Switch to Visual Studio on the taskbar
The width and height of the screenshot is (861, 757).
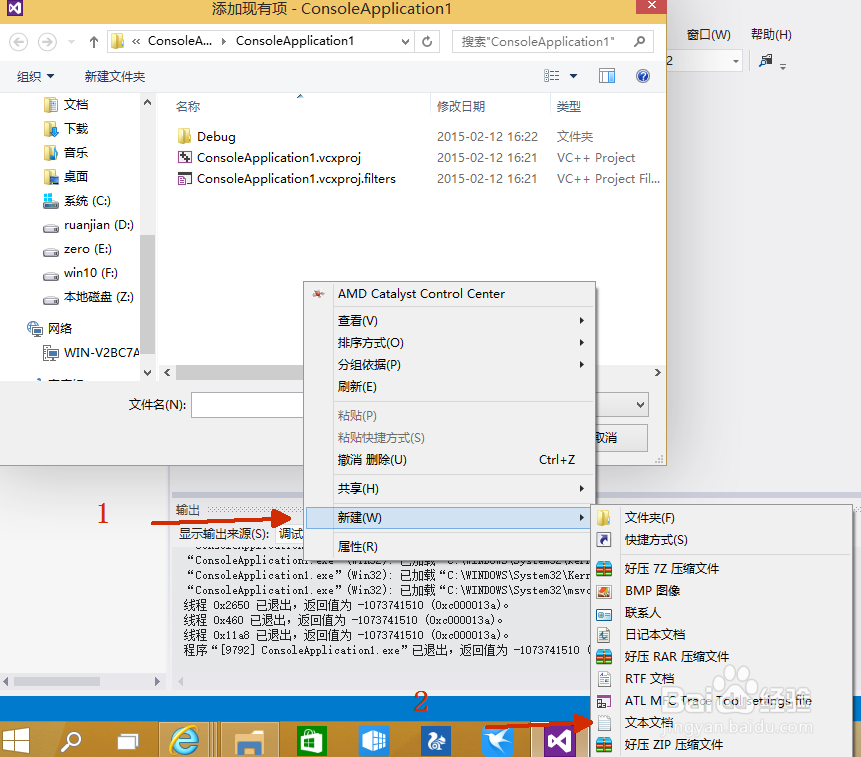click(560, 741)
